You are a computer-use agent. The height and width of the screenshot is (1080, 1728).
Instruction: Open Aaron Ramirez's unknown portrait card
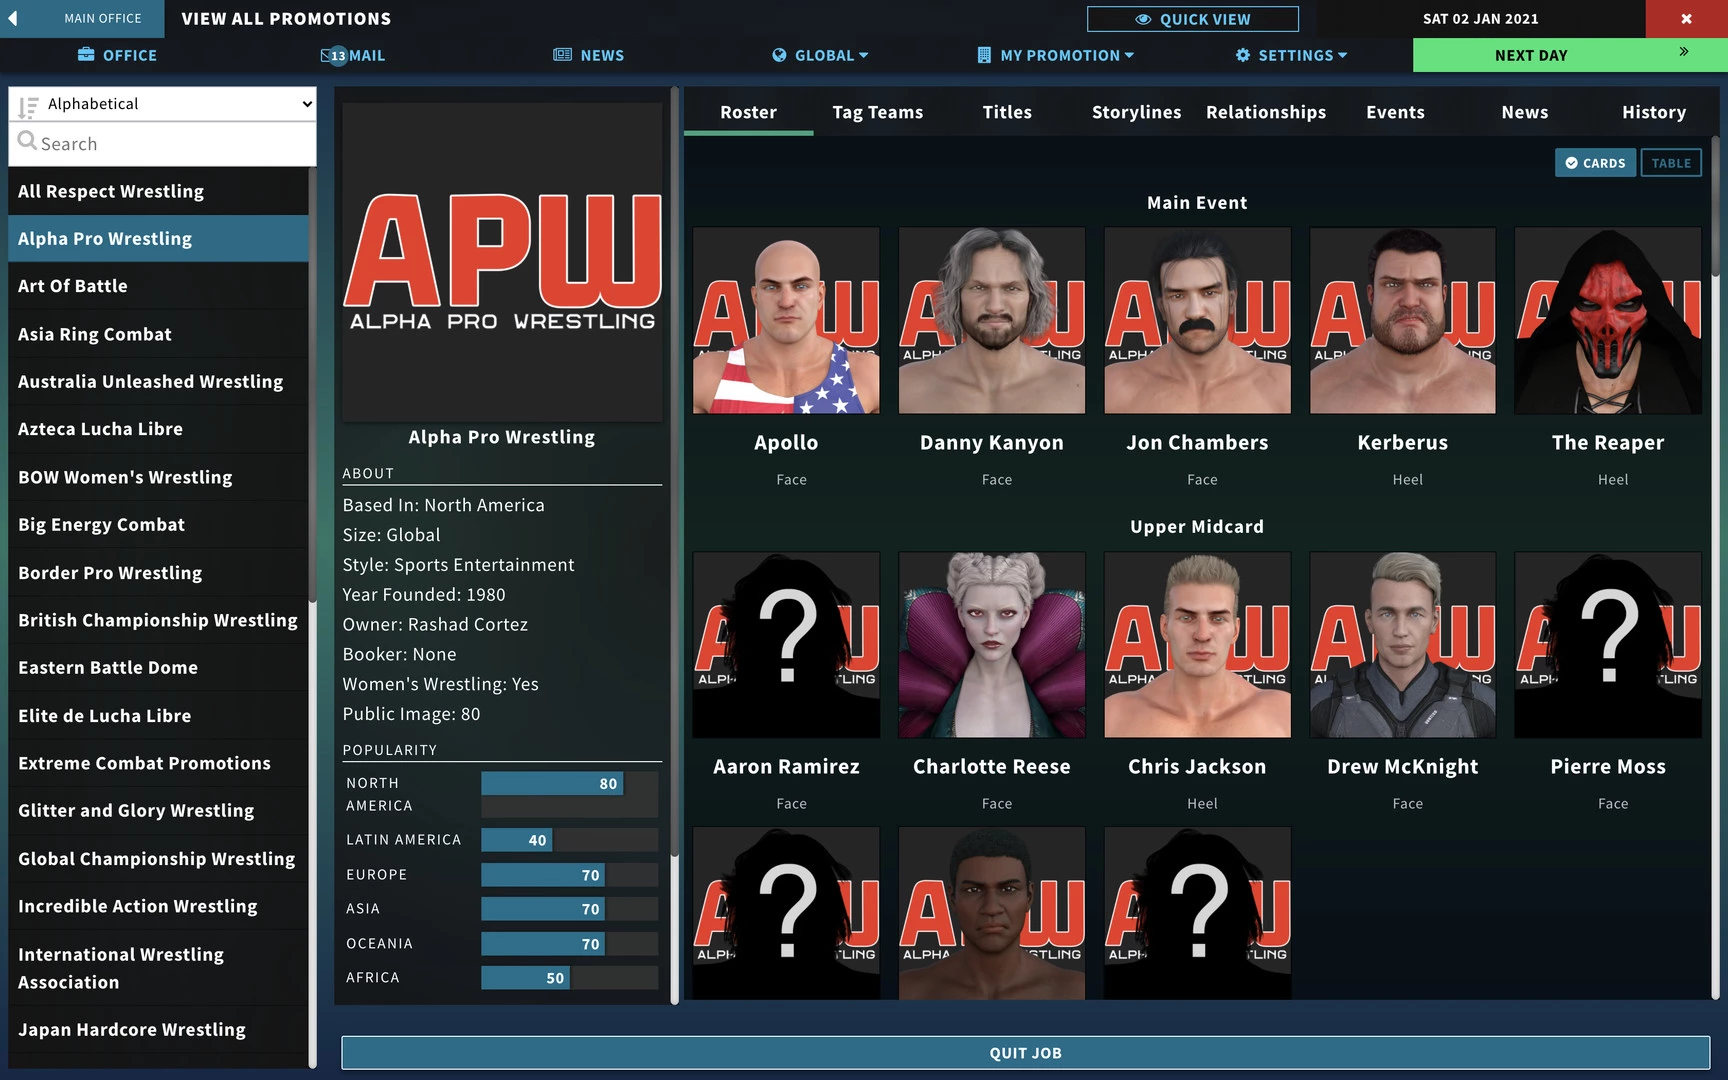tap(786, 645)
